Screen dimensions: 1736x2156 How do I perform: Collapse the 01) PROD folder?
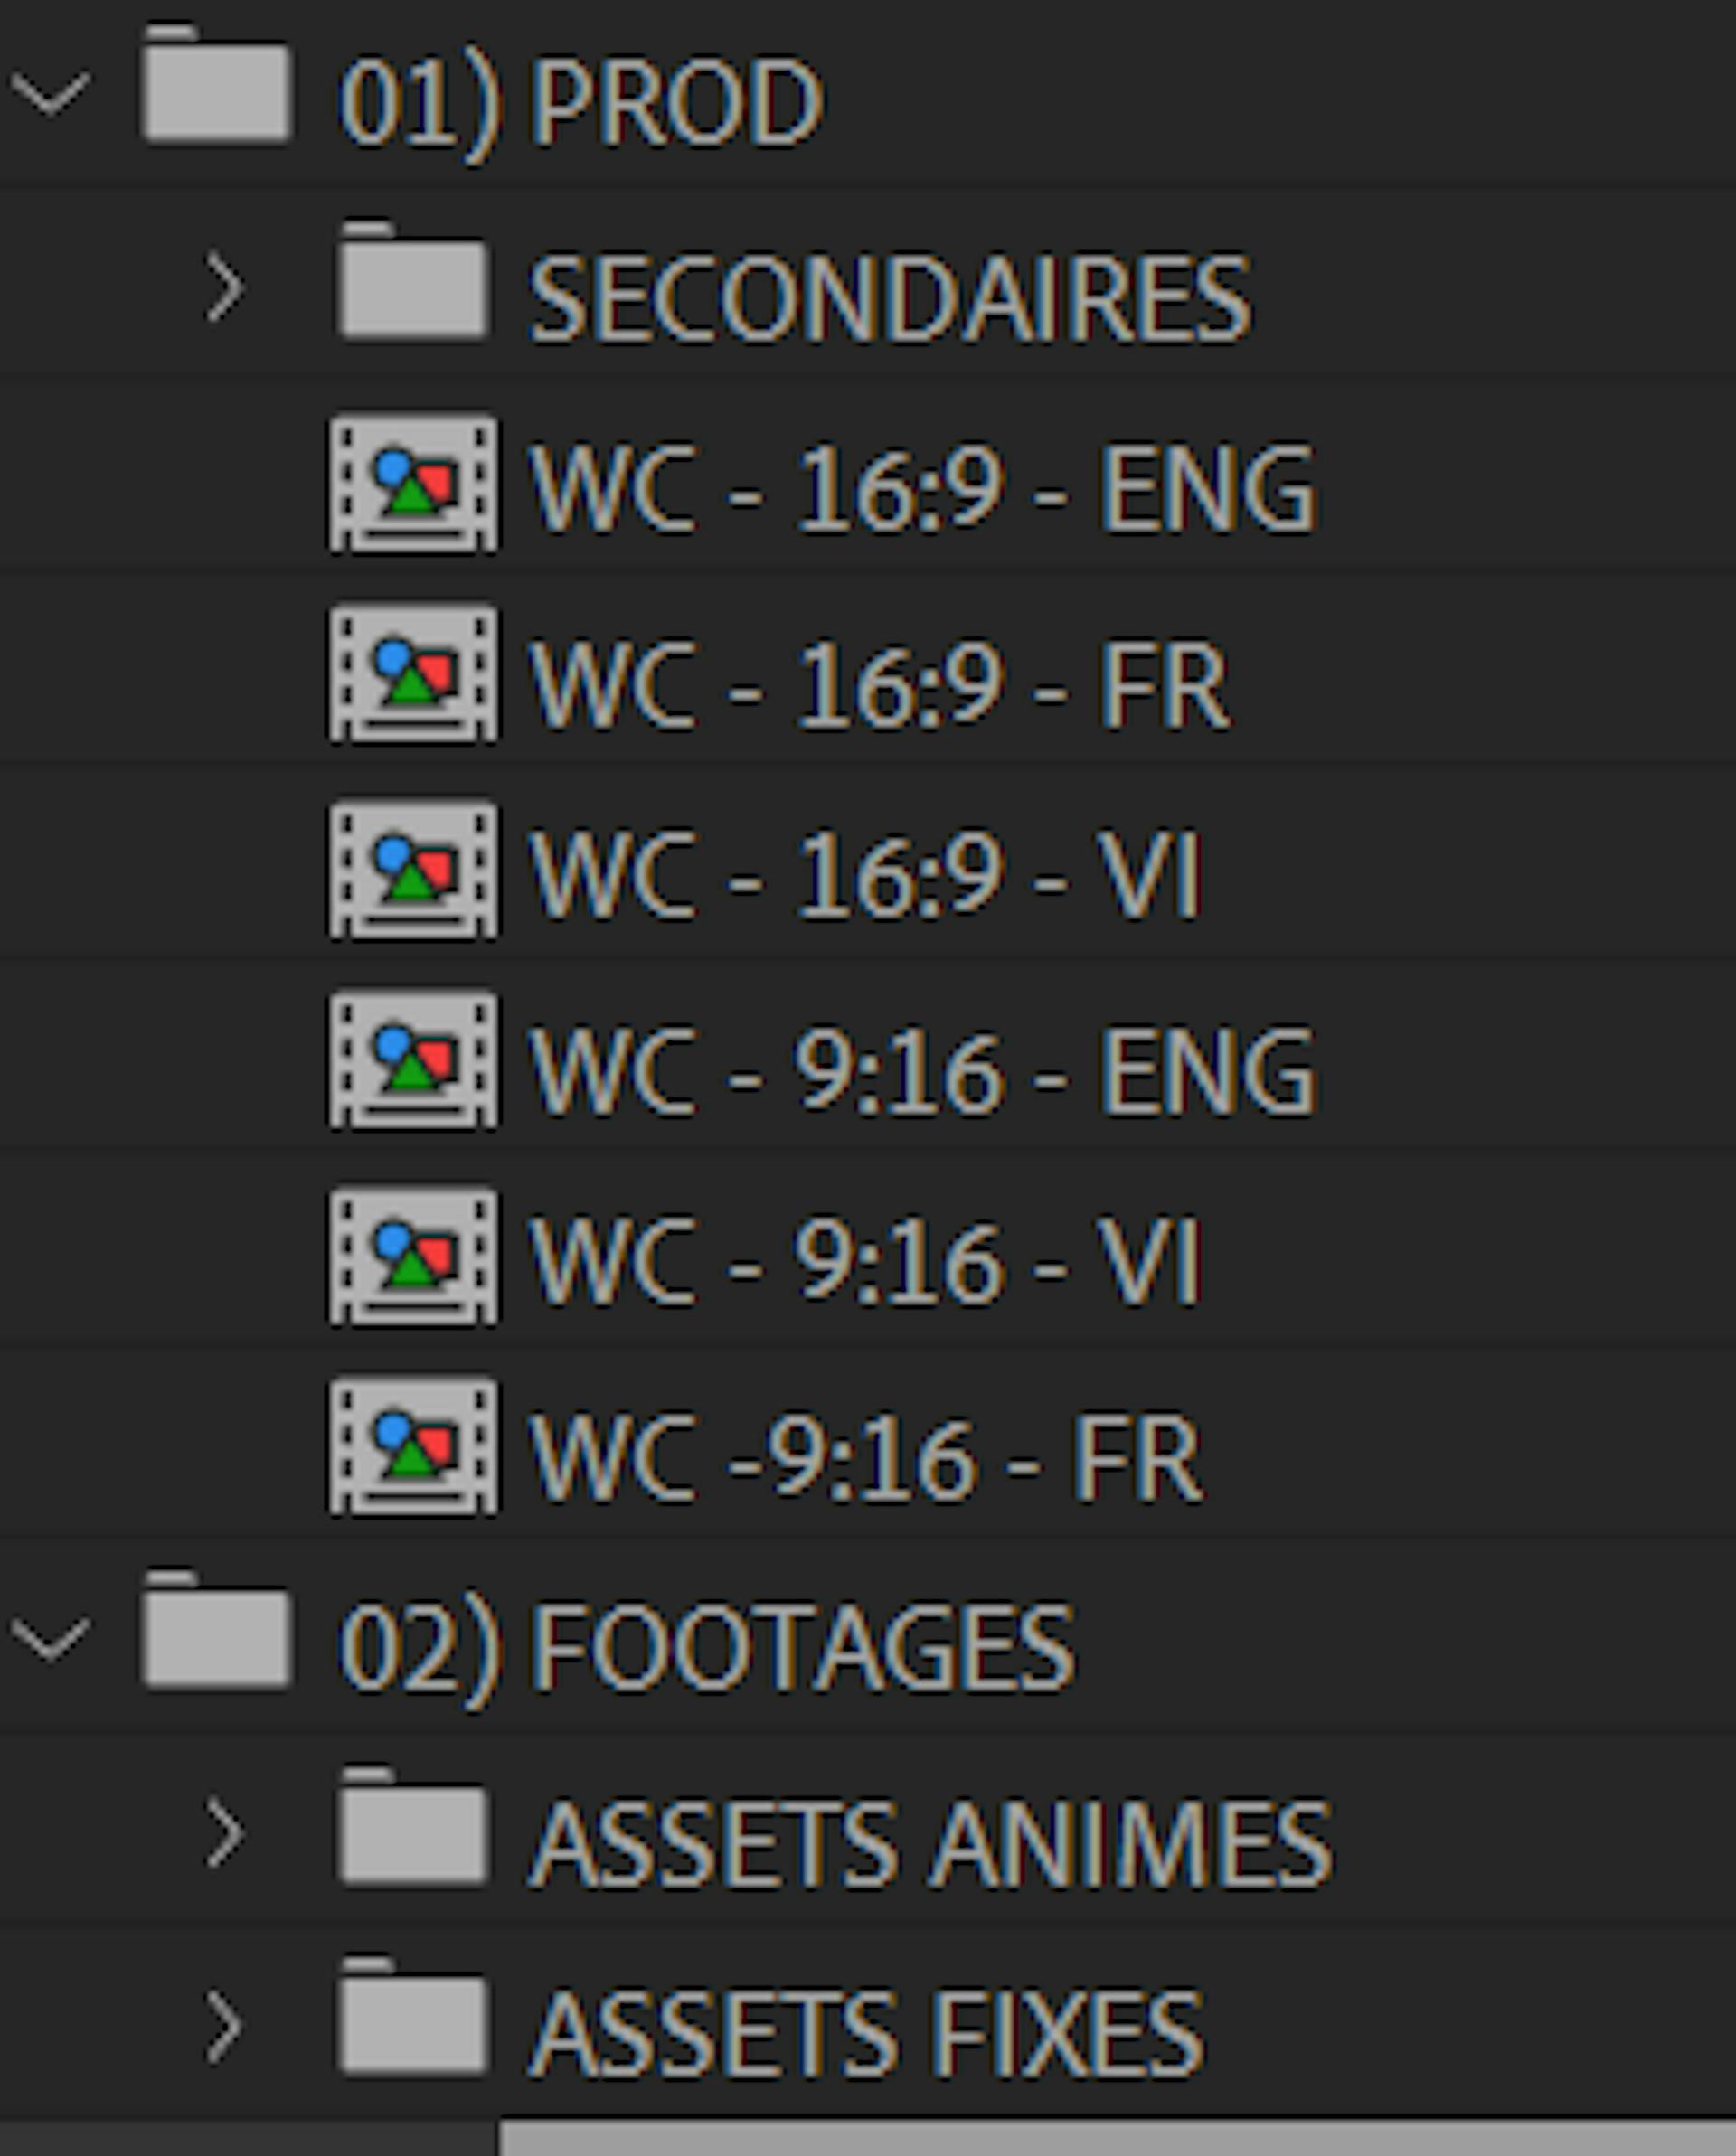[50, 93]
